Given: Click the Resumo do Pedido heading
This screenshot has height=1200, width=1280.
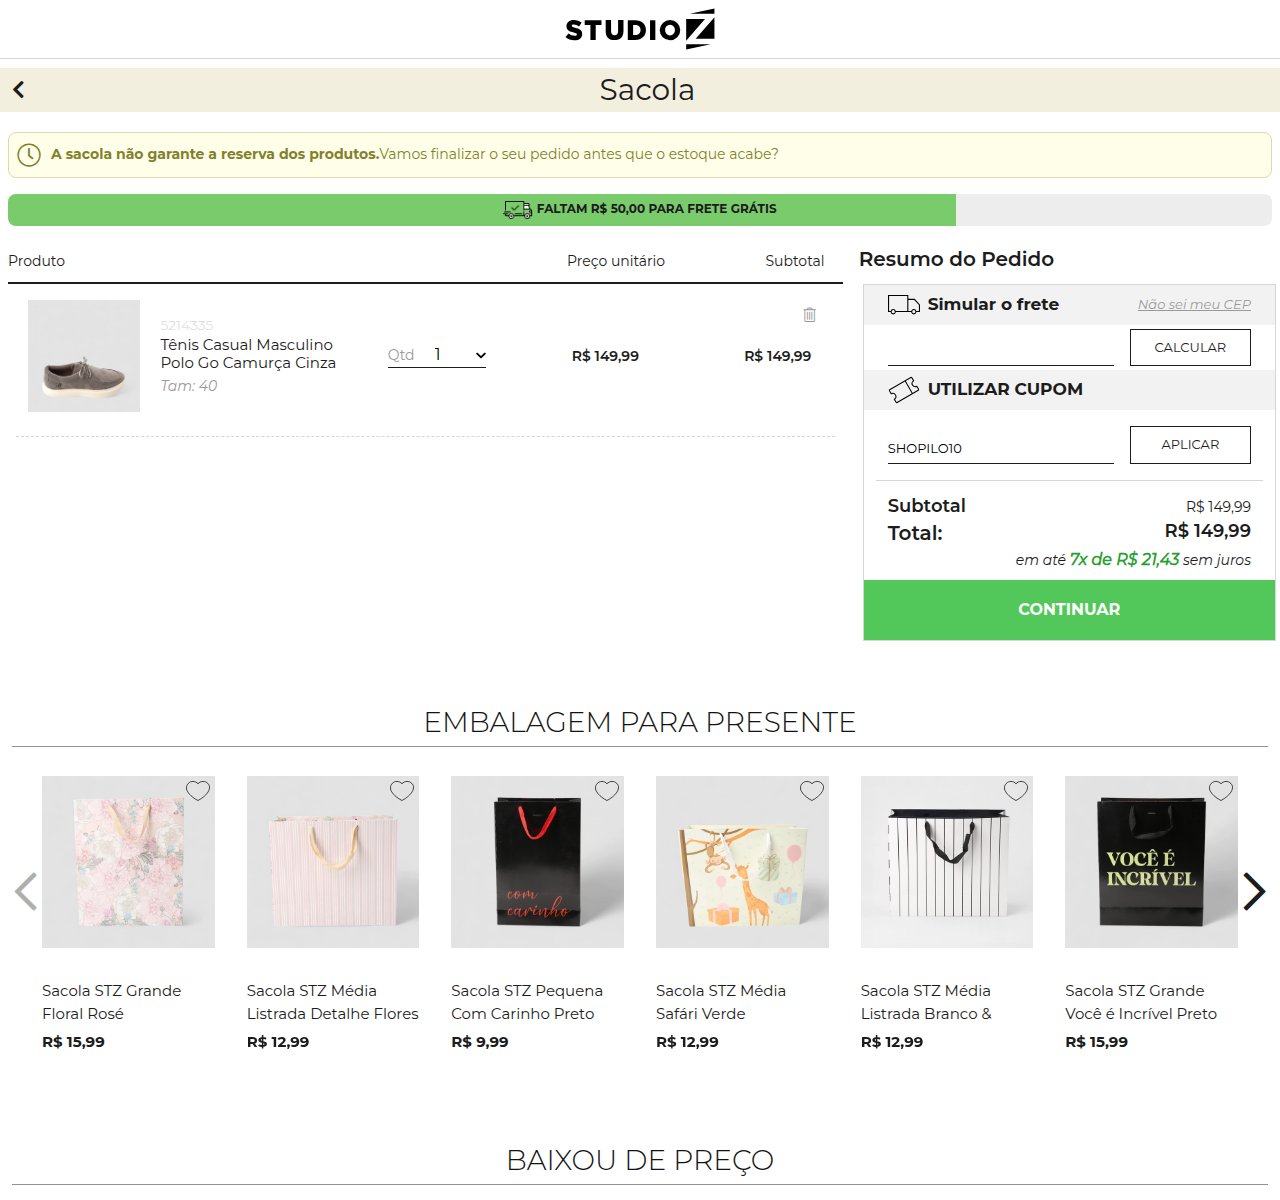Looking at the screenshot, I should tap(956, 259).
